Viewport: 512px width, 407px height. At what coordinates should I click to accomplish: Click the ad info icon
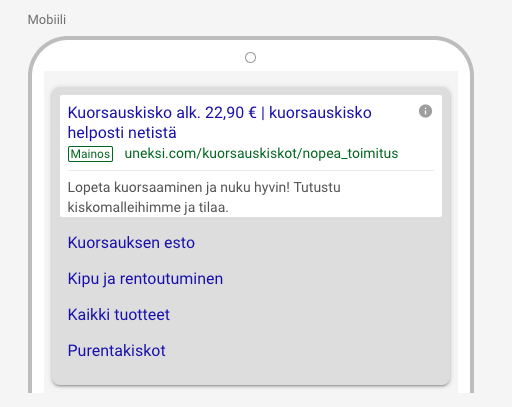point(425,111)
